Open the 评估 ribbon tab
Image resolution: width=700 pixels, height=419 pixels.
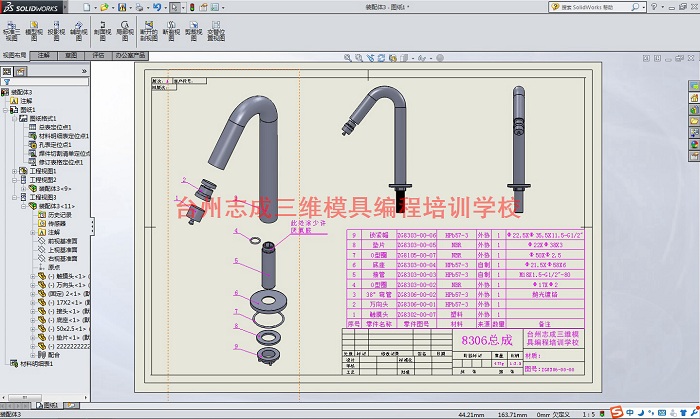98,55
